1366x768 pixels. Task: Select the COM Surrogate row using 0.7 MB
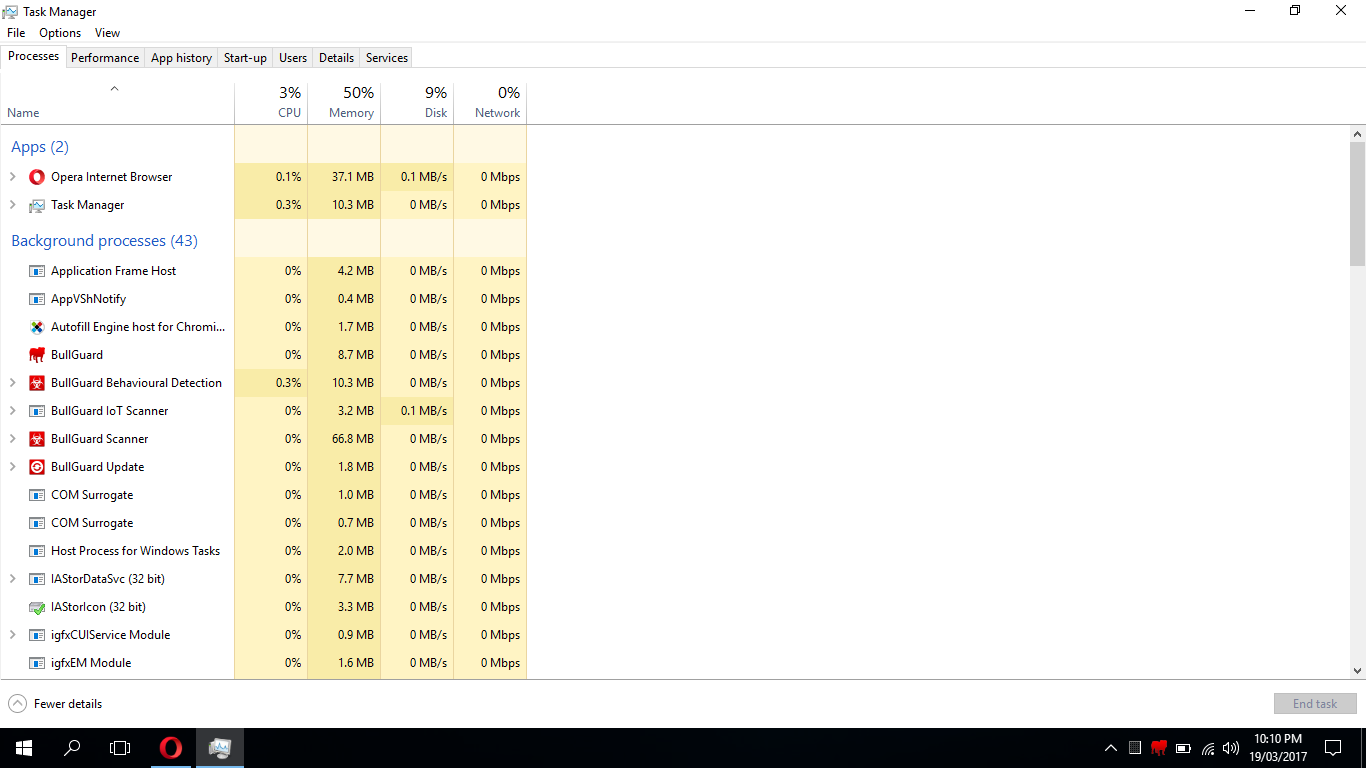coord(263,523)
